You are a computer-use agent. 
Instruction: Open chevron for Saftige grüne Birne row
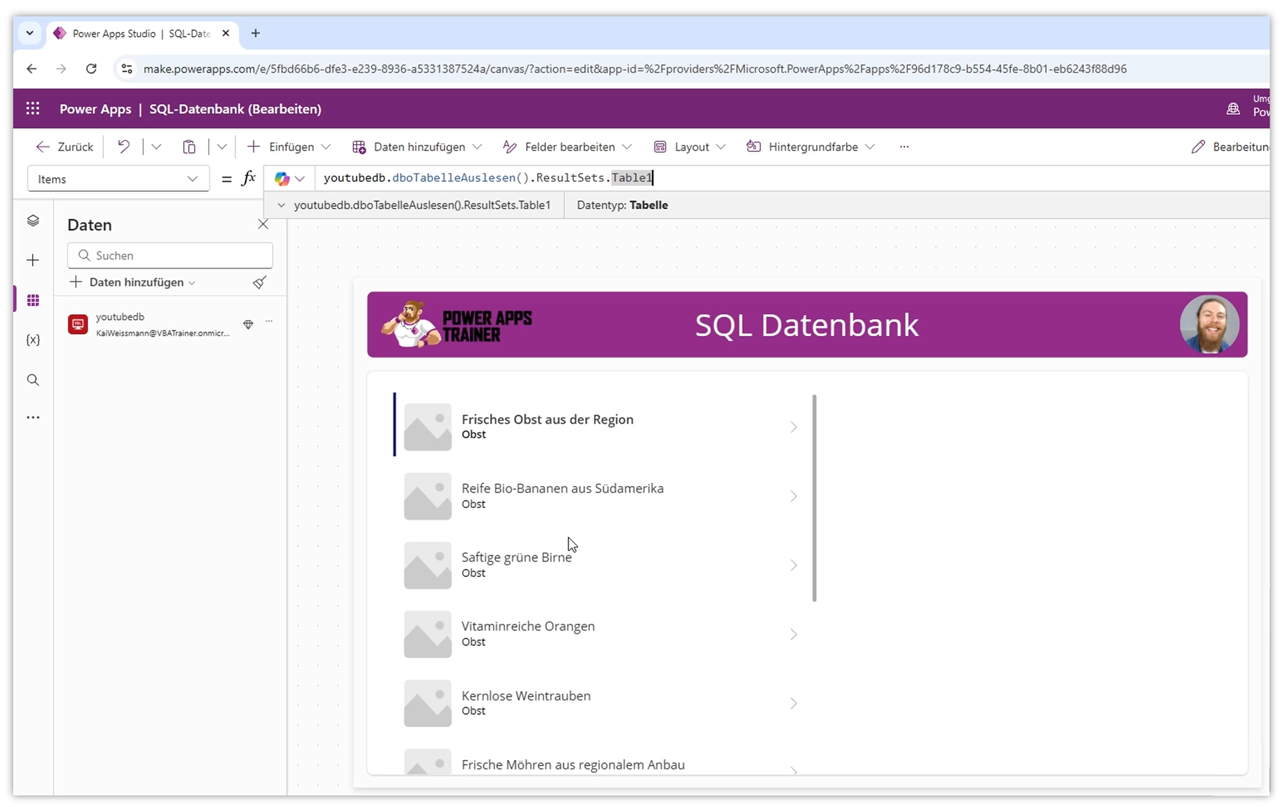point(793,565)
